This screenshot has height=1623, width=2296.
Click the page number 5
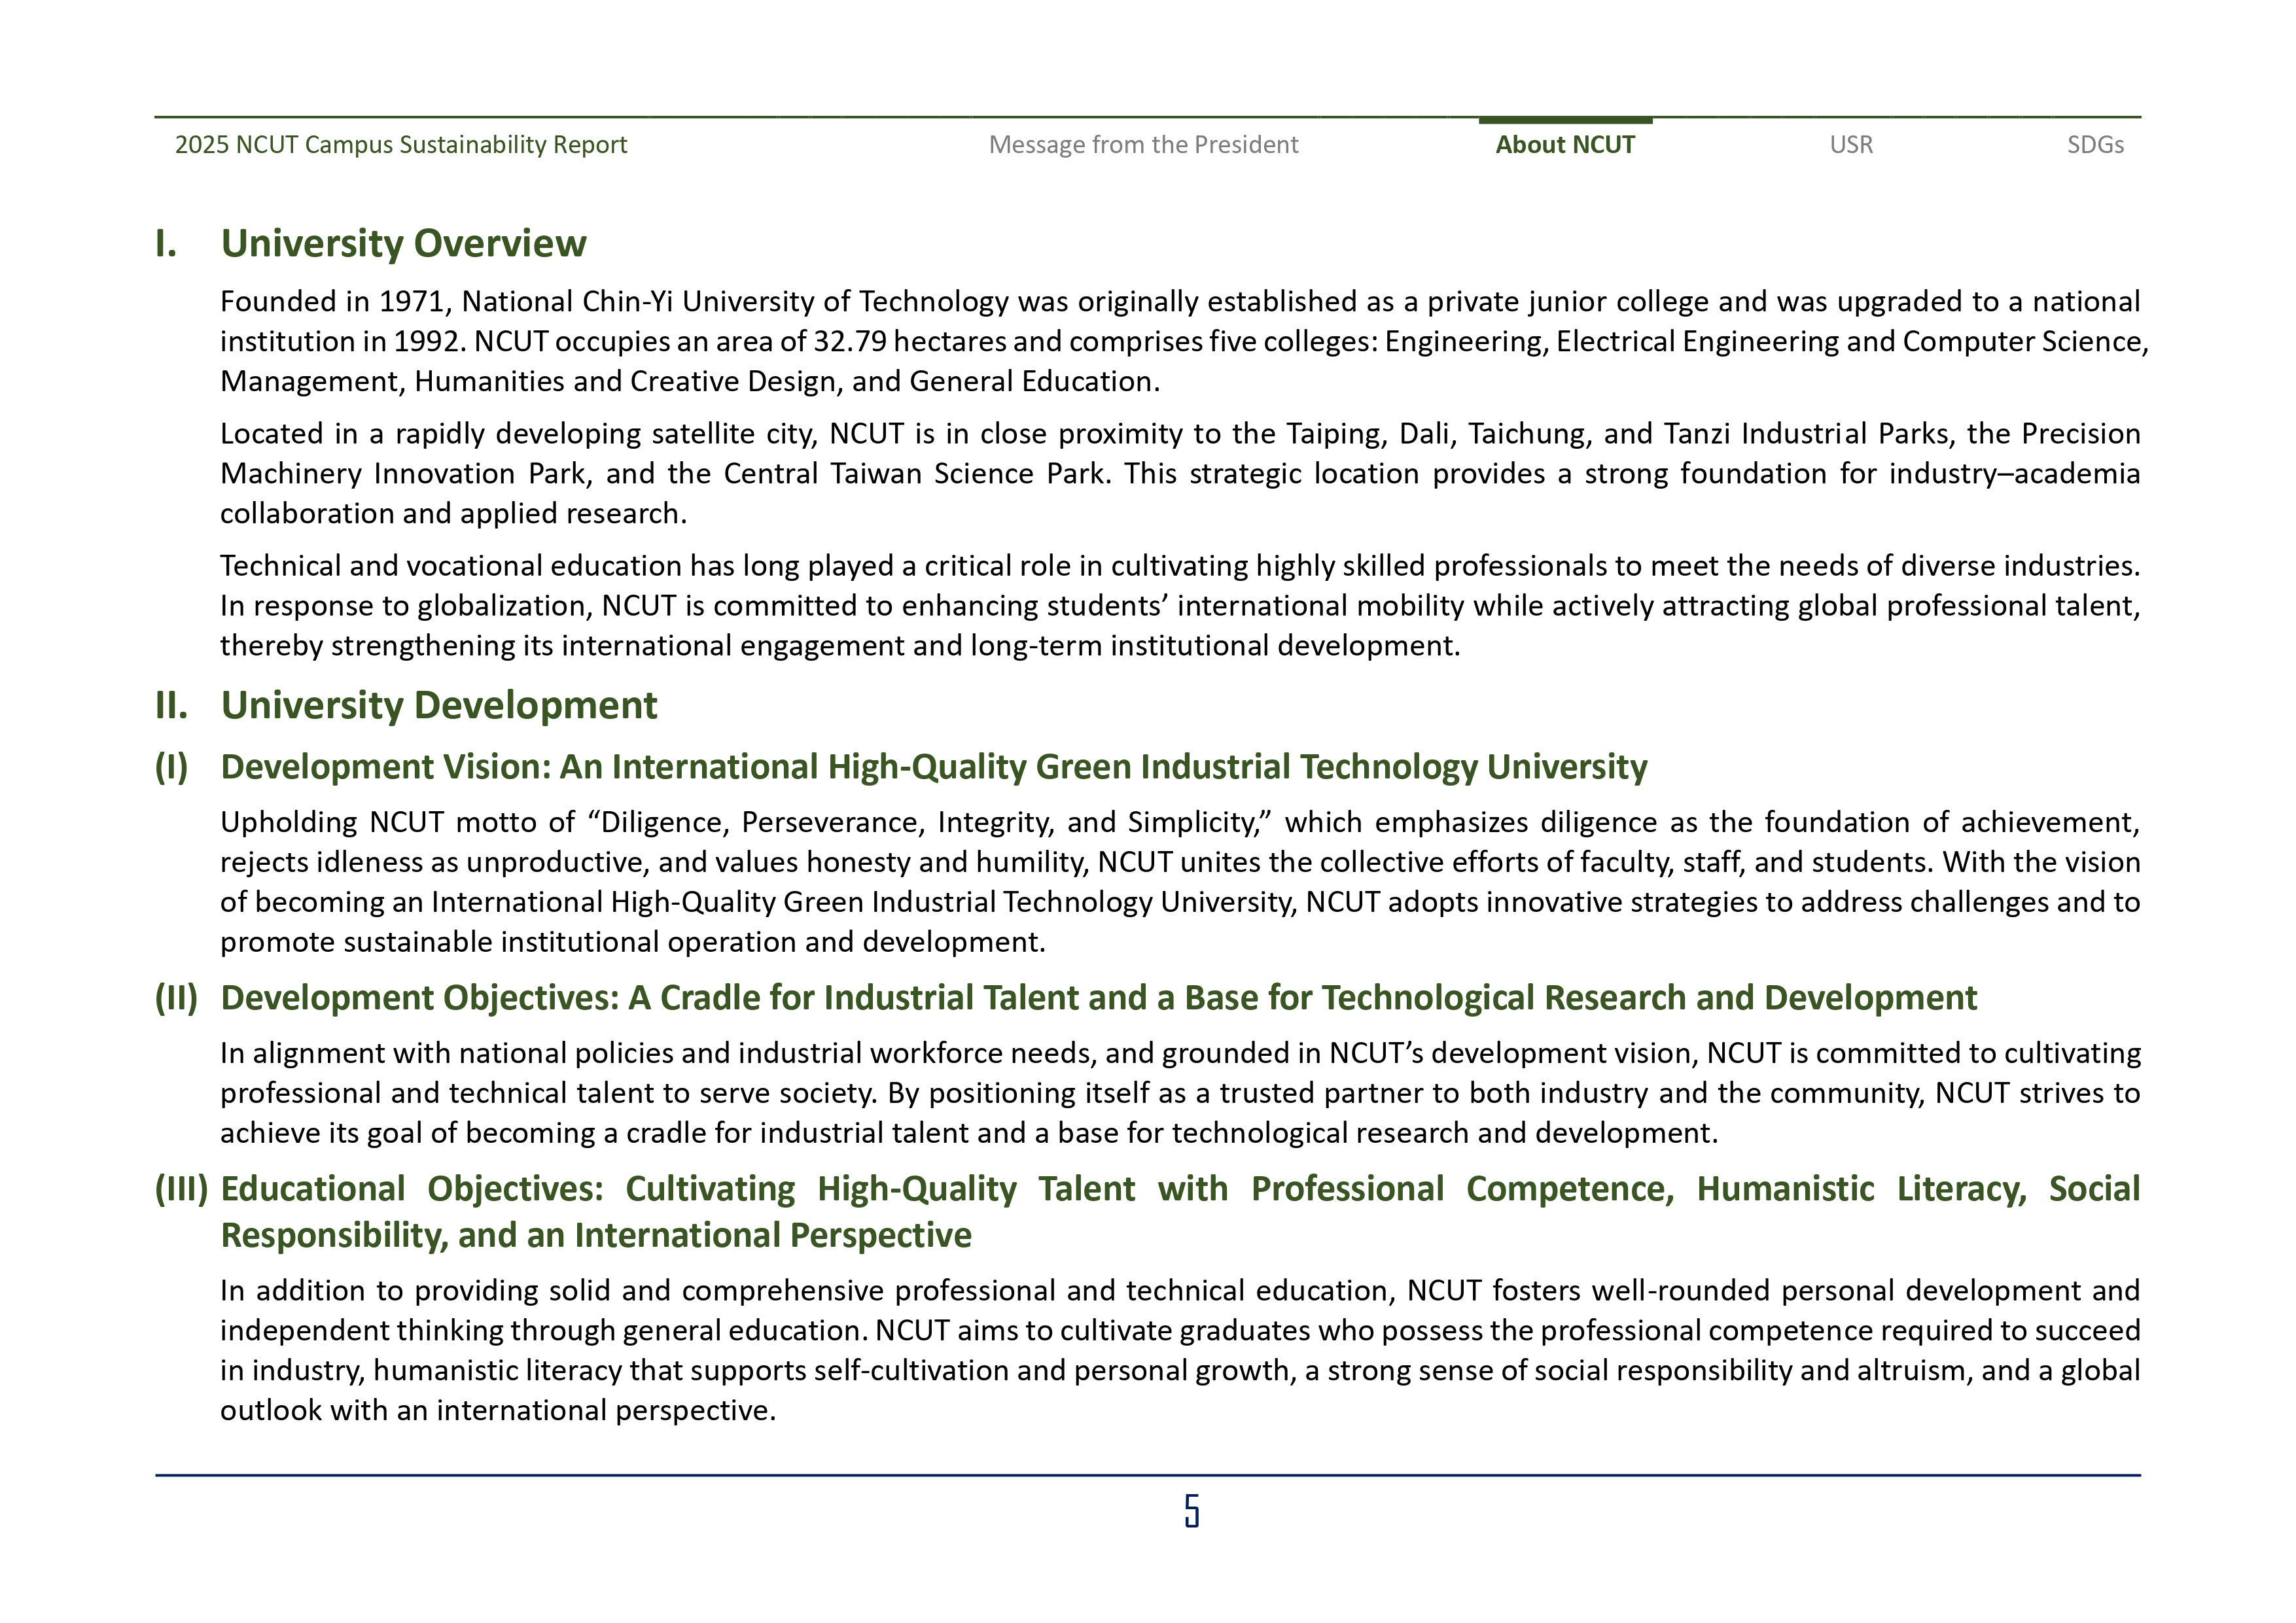pos(1191,1510)
